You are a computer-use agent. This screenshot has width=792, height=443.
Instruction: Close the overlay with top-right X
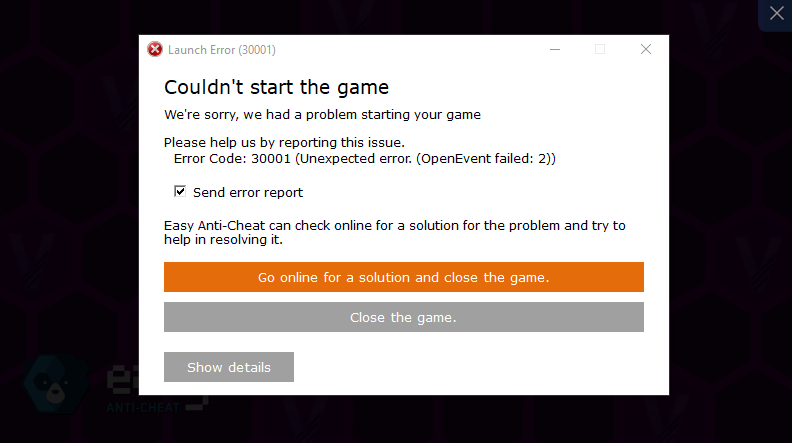pyautogui.click(x=777, y=14)
